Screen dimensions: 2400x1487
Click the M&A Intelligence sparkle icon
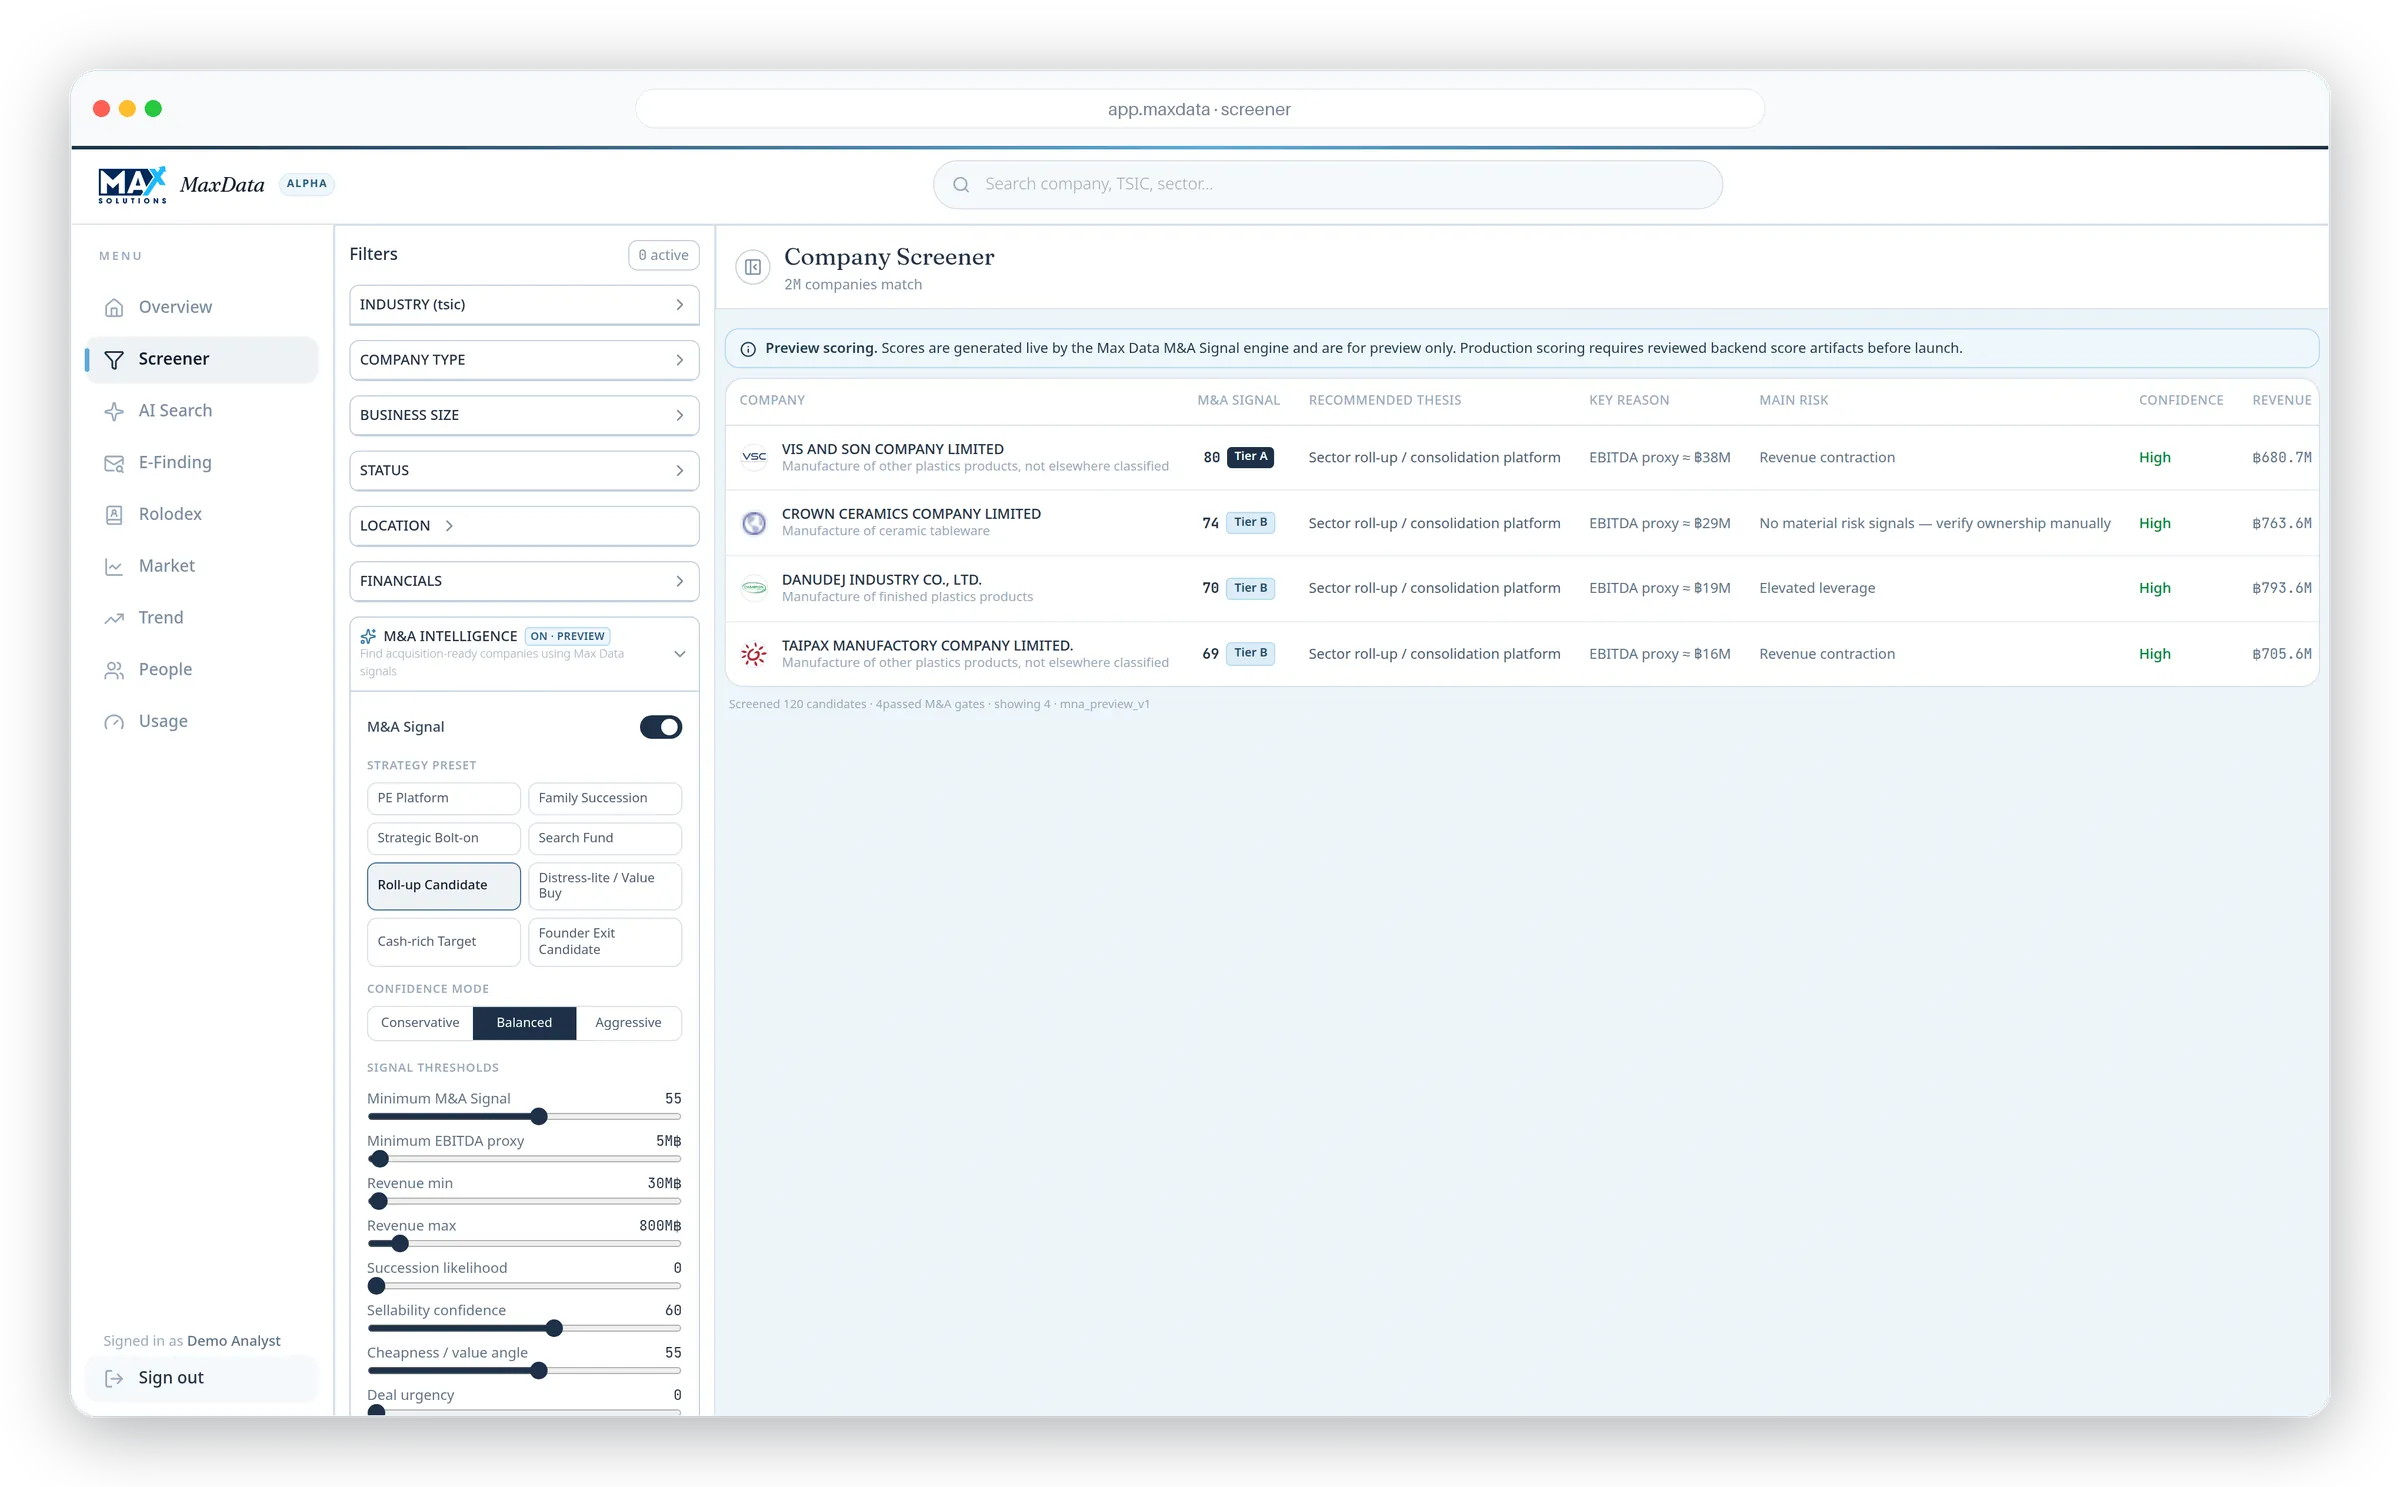[x=368, y=636]
